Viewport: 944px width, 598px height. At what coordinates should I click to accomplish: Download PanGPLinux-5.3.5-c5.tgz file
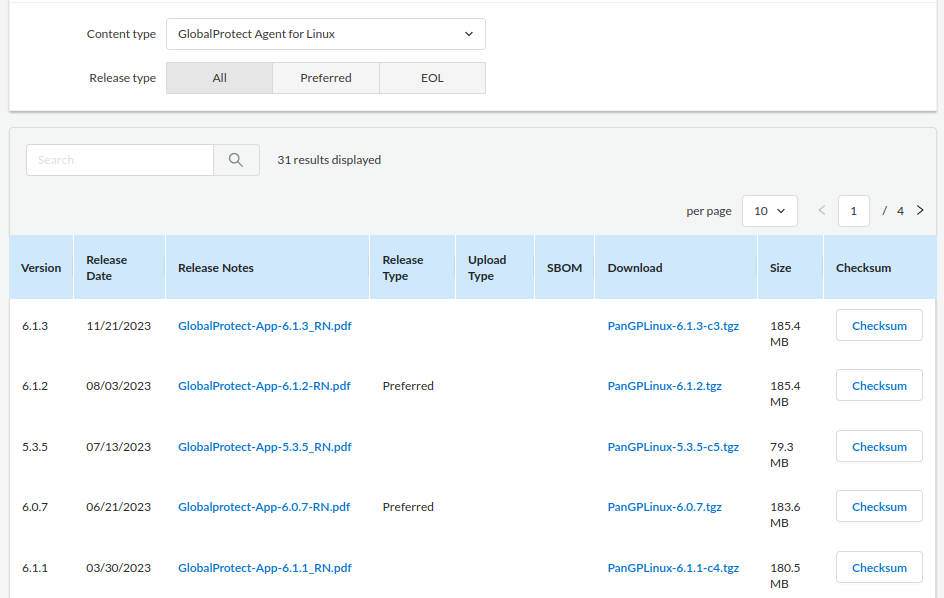(x=673, y=447)
